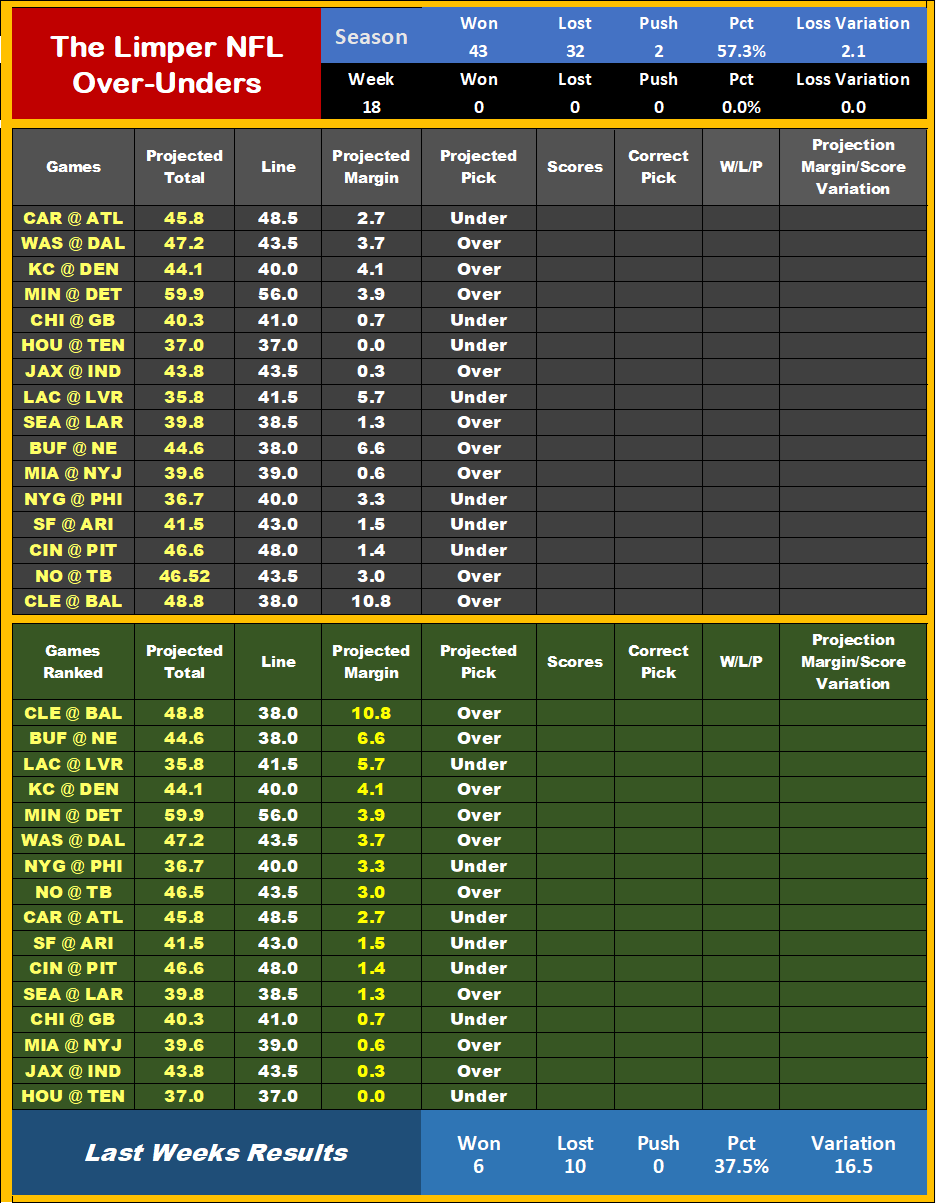Select last week's Lost count of 10
Image resolution: width=936 pixels, height=1204 pixels.
(574, 1166)
